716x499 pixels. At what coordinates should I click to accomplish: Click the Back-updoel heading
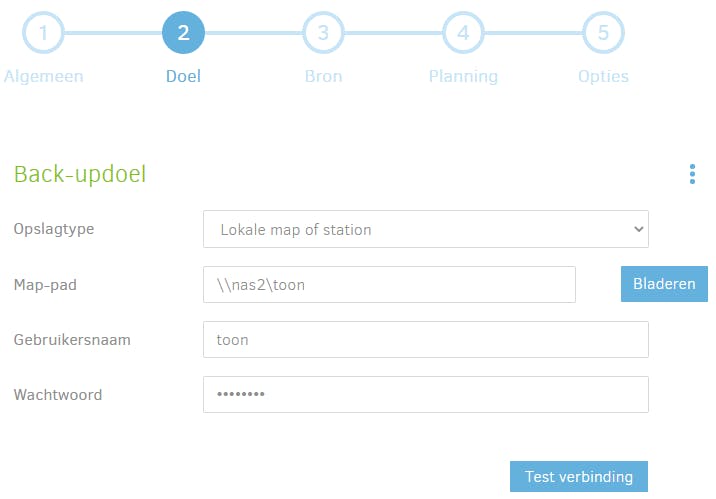coord(80,174)
